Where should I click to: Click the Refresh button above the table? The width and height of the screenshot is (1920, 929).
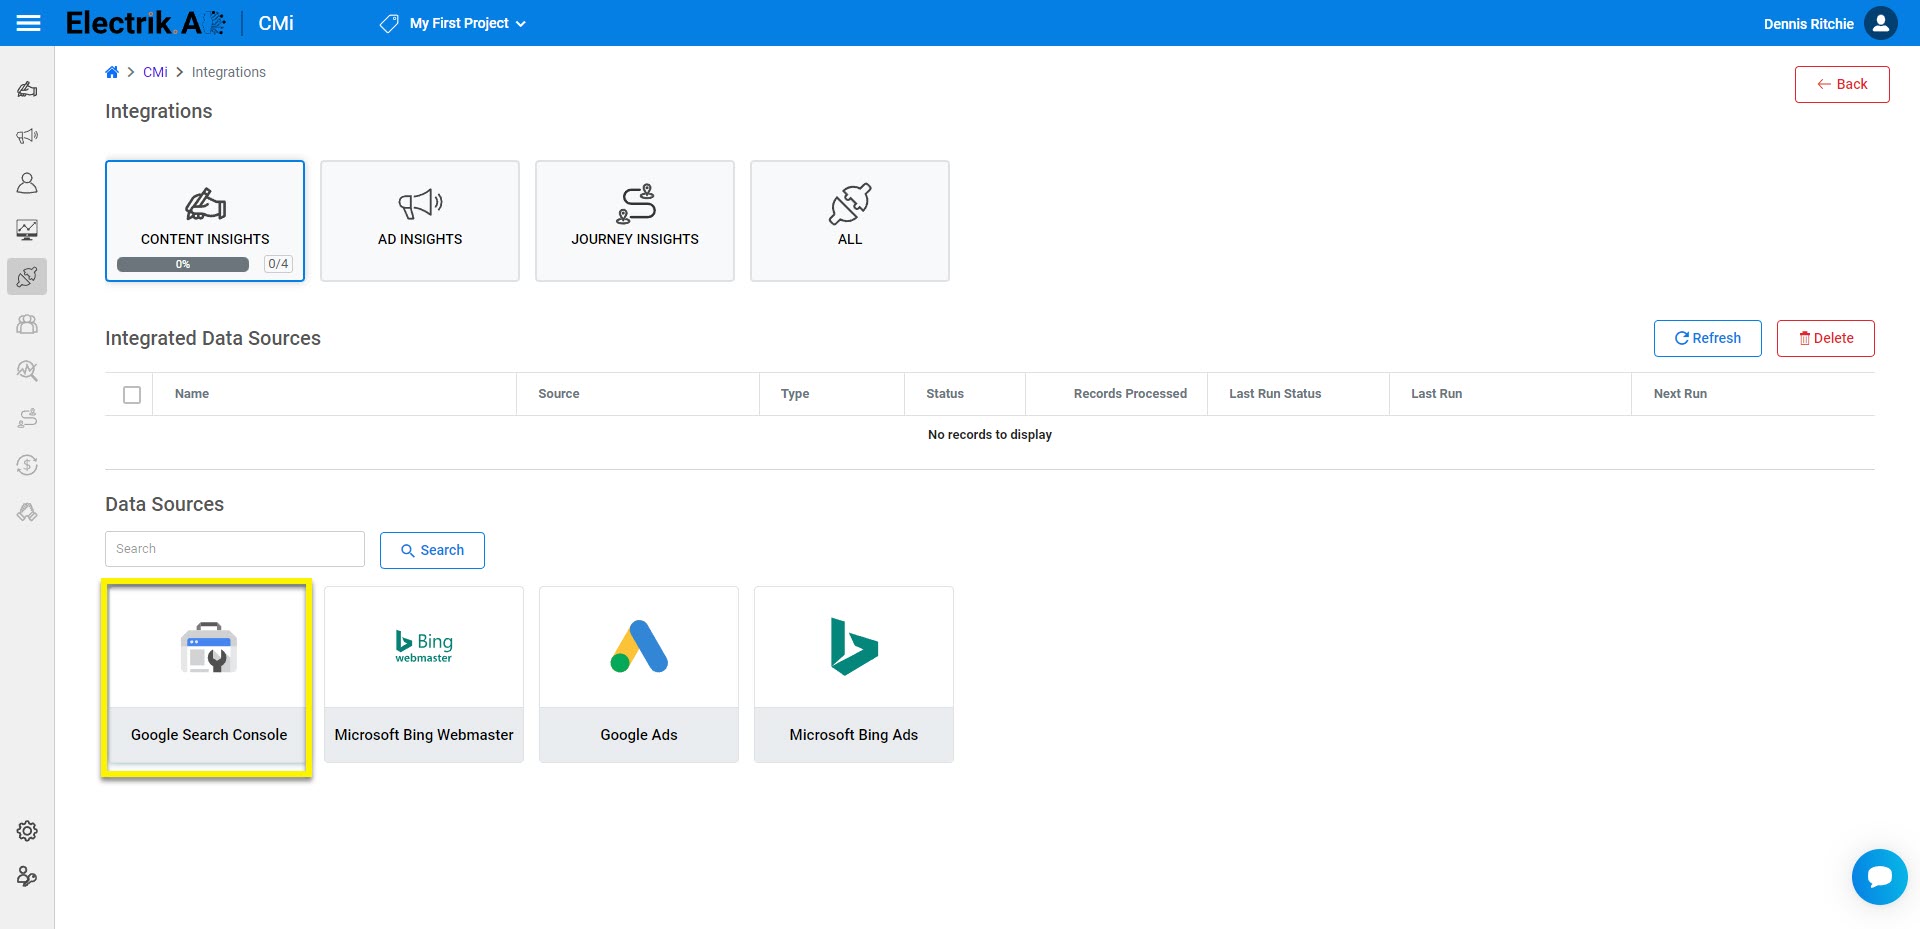[1707, 338]
